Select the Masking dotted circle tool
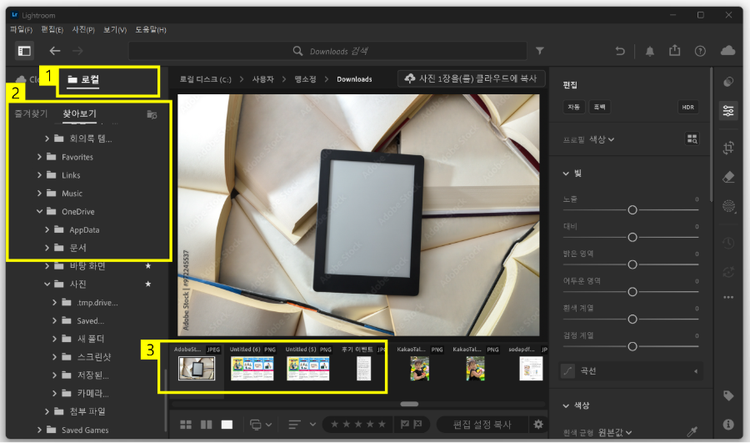Image resolution: width=750 pixels, height=443 pixels. click(728, 206)
